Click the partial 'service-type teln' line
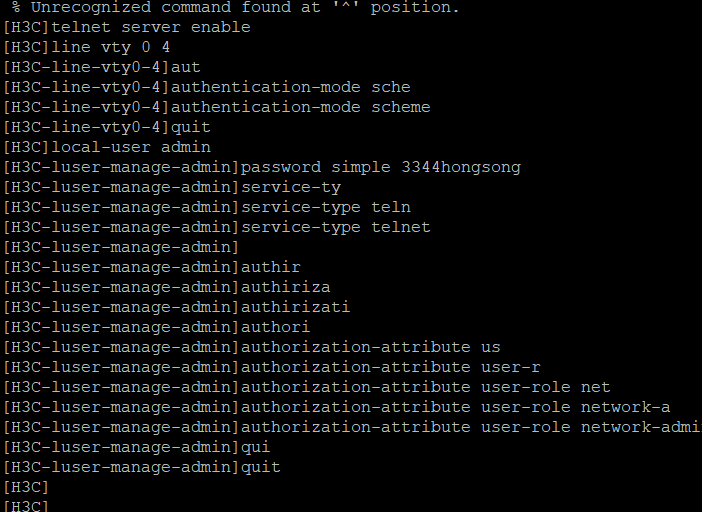 click(325, 207)
